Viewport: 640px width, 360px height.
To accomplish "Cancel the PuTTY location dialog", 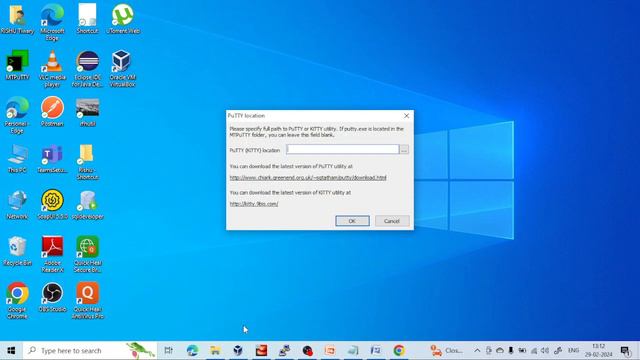I will pyautogui.click(x=392, y=221).
